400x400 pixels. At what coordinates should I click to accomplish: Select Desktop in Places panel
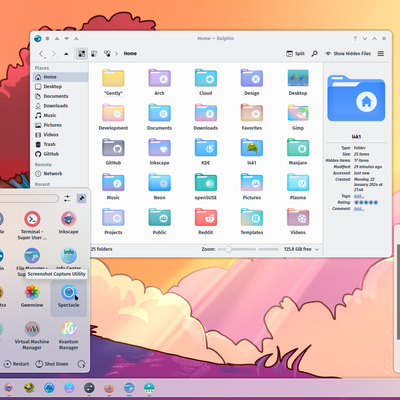tap(60, 86)
